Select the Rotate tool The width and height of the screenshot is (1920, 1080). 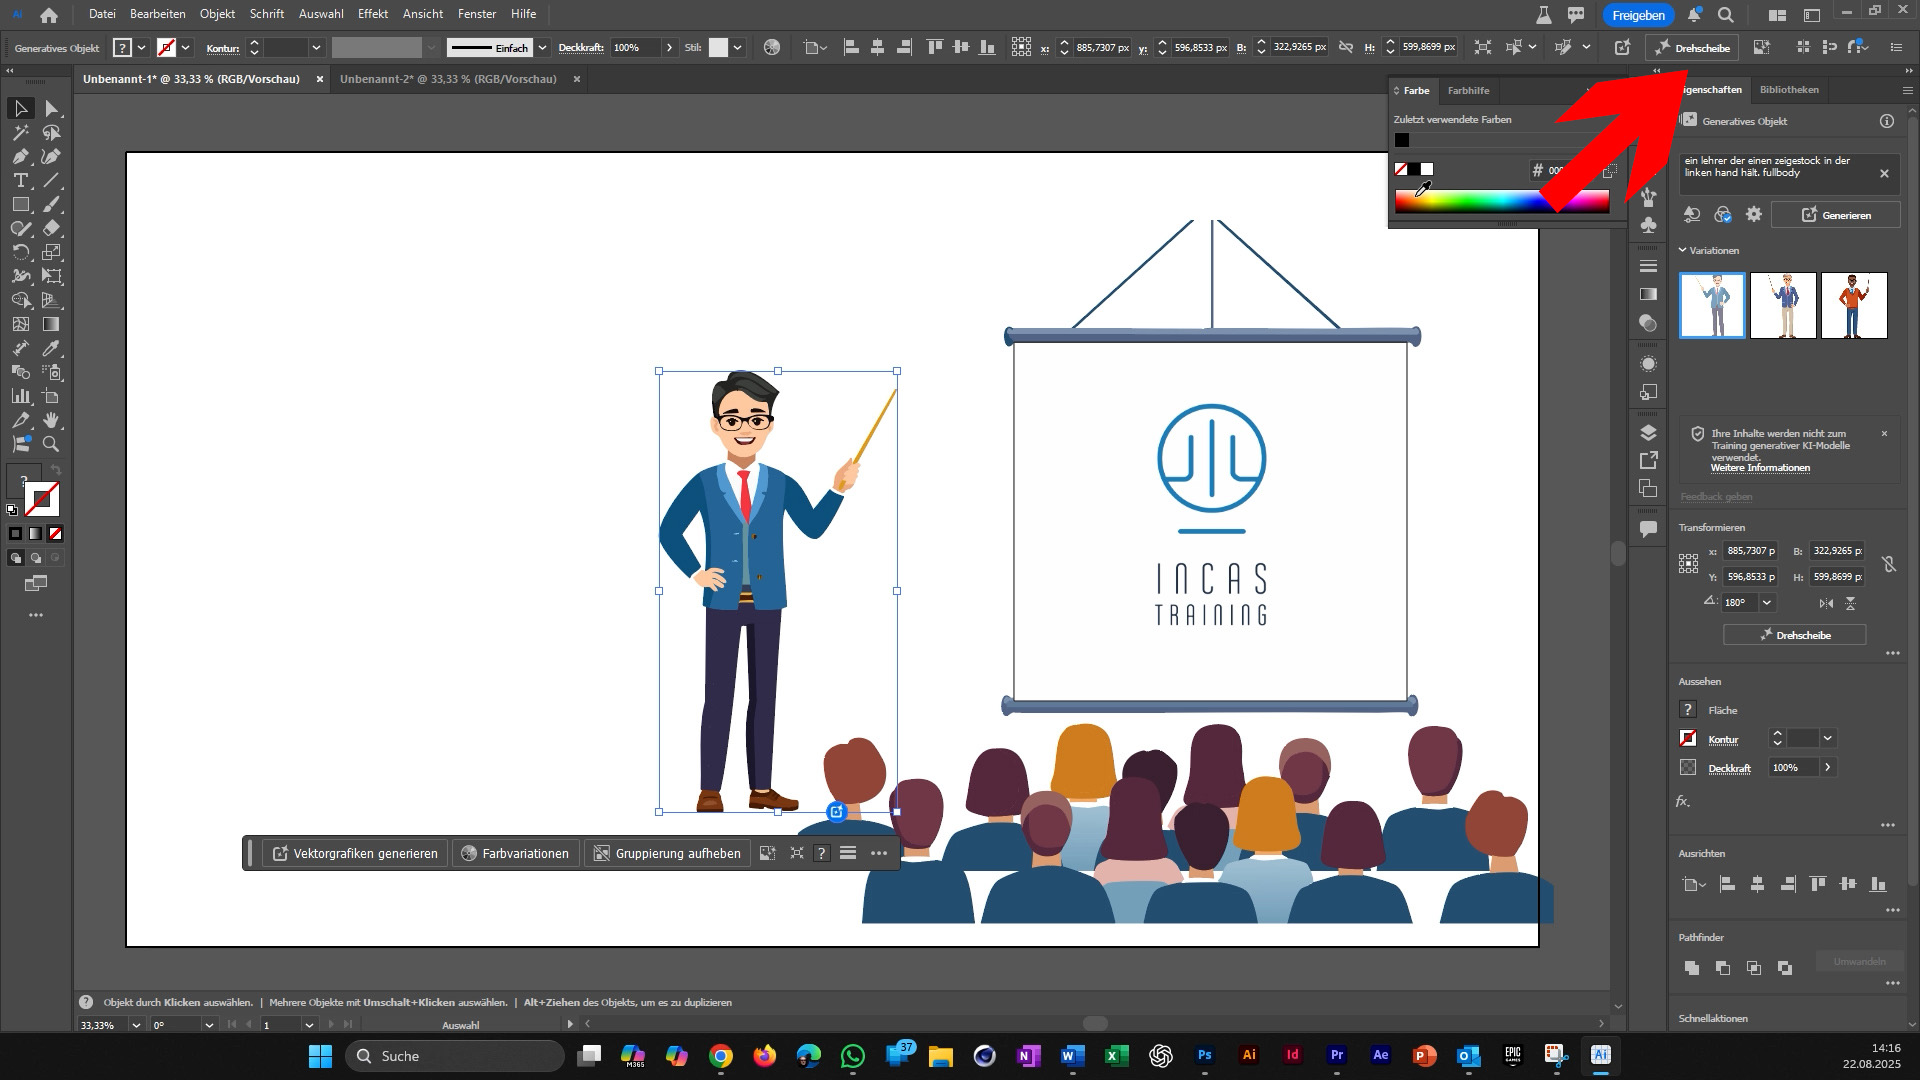click(21, 252)
